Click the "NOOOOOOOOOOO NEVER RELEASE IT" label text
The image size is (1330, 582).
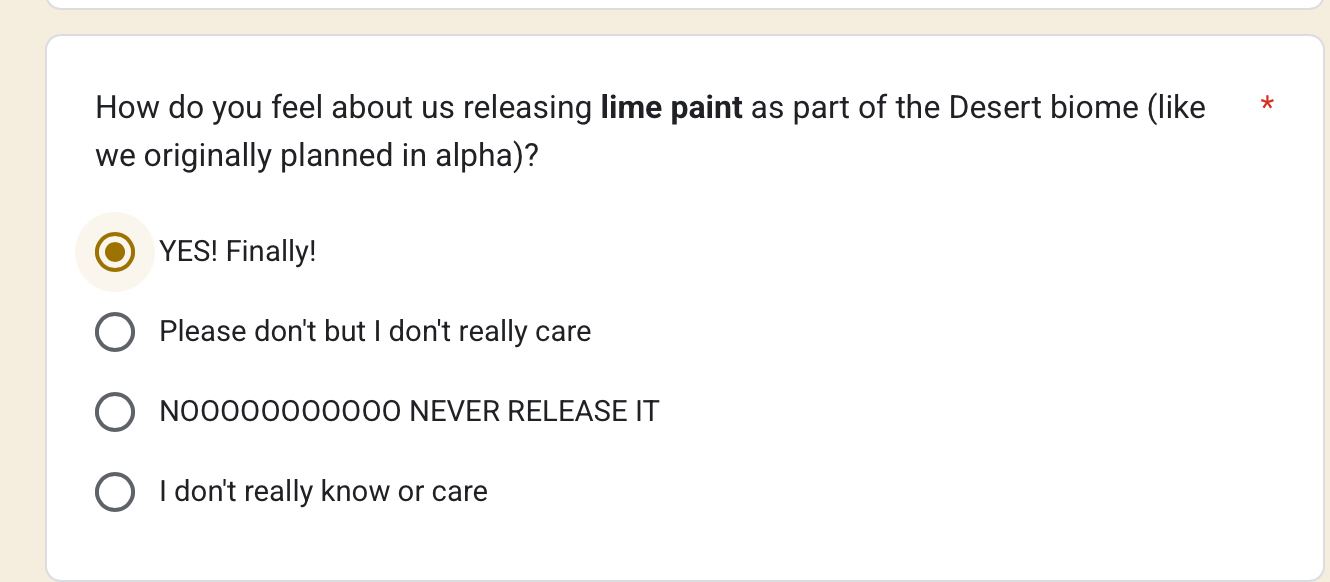pyautogui.click(x=409, y=412)
